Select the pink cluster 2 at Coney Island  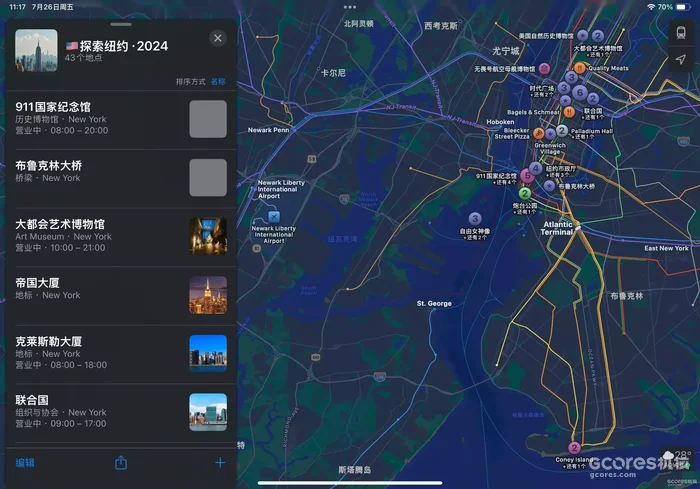click(574, 447)
